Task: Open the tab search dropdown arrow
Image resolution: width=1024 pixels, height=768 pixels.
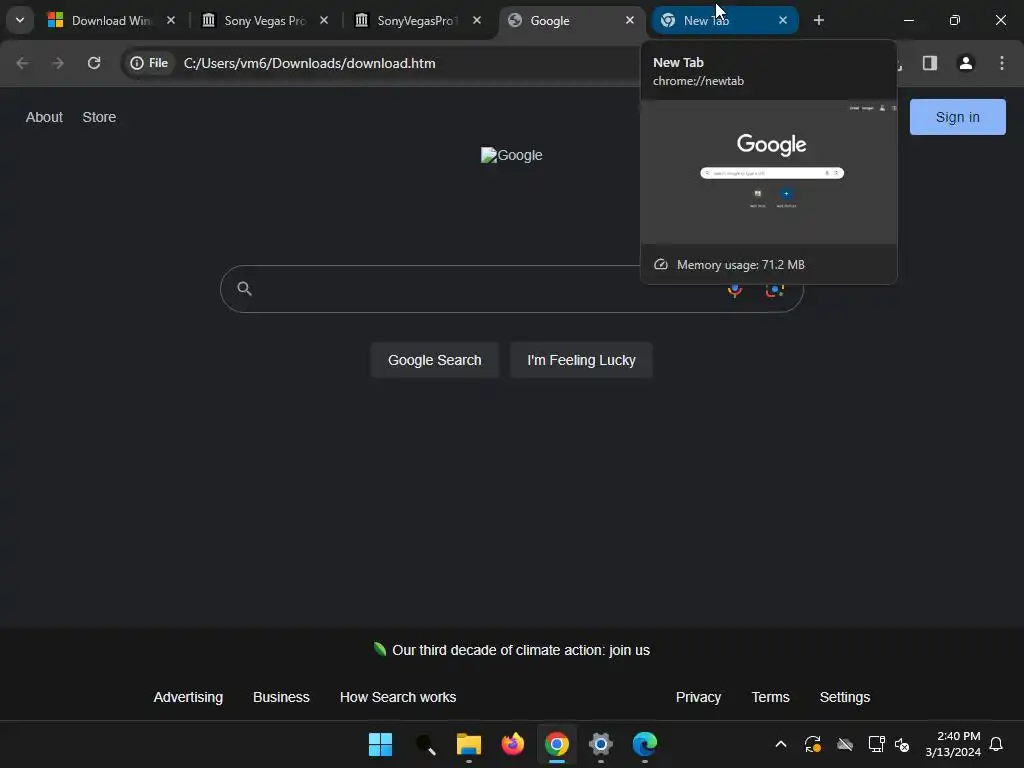Action: coord(20,20)
